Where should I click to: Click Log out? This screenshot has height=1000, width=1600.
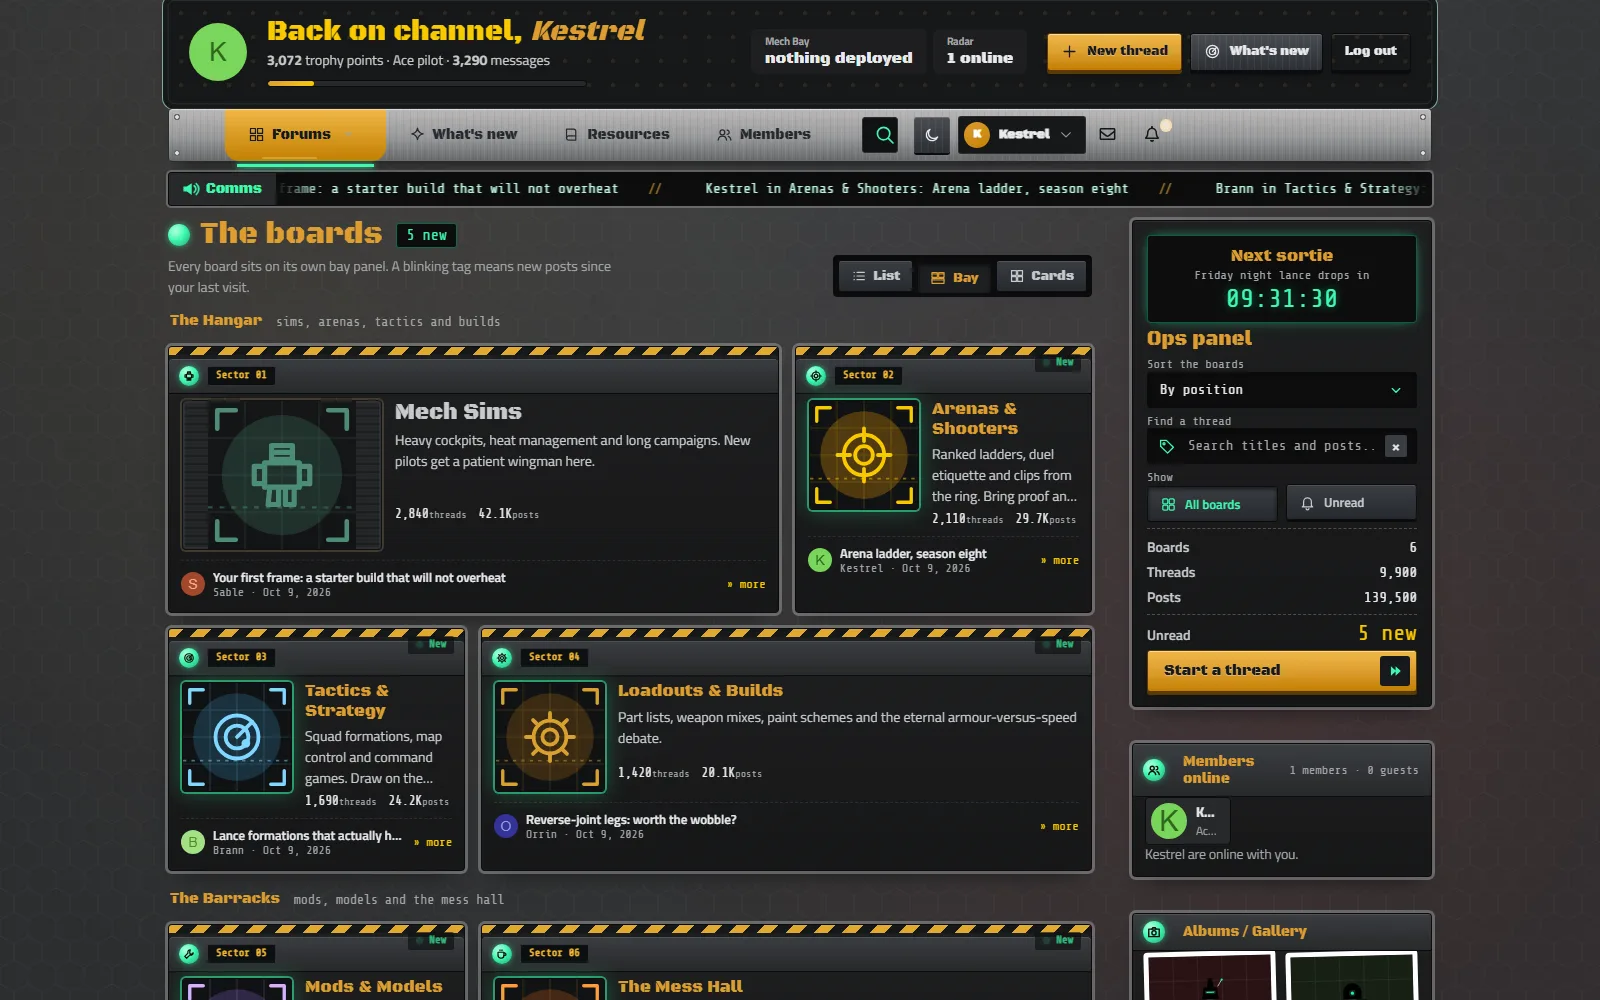(x=1370, y=51)
